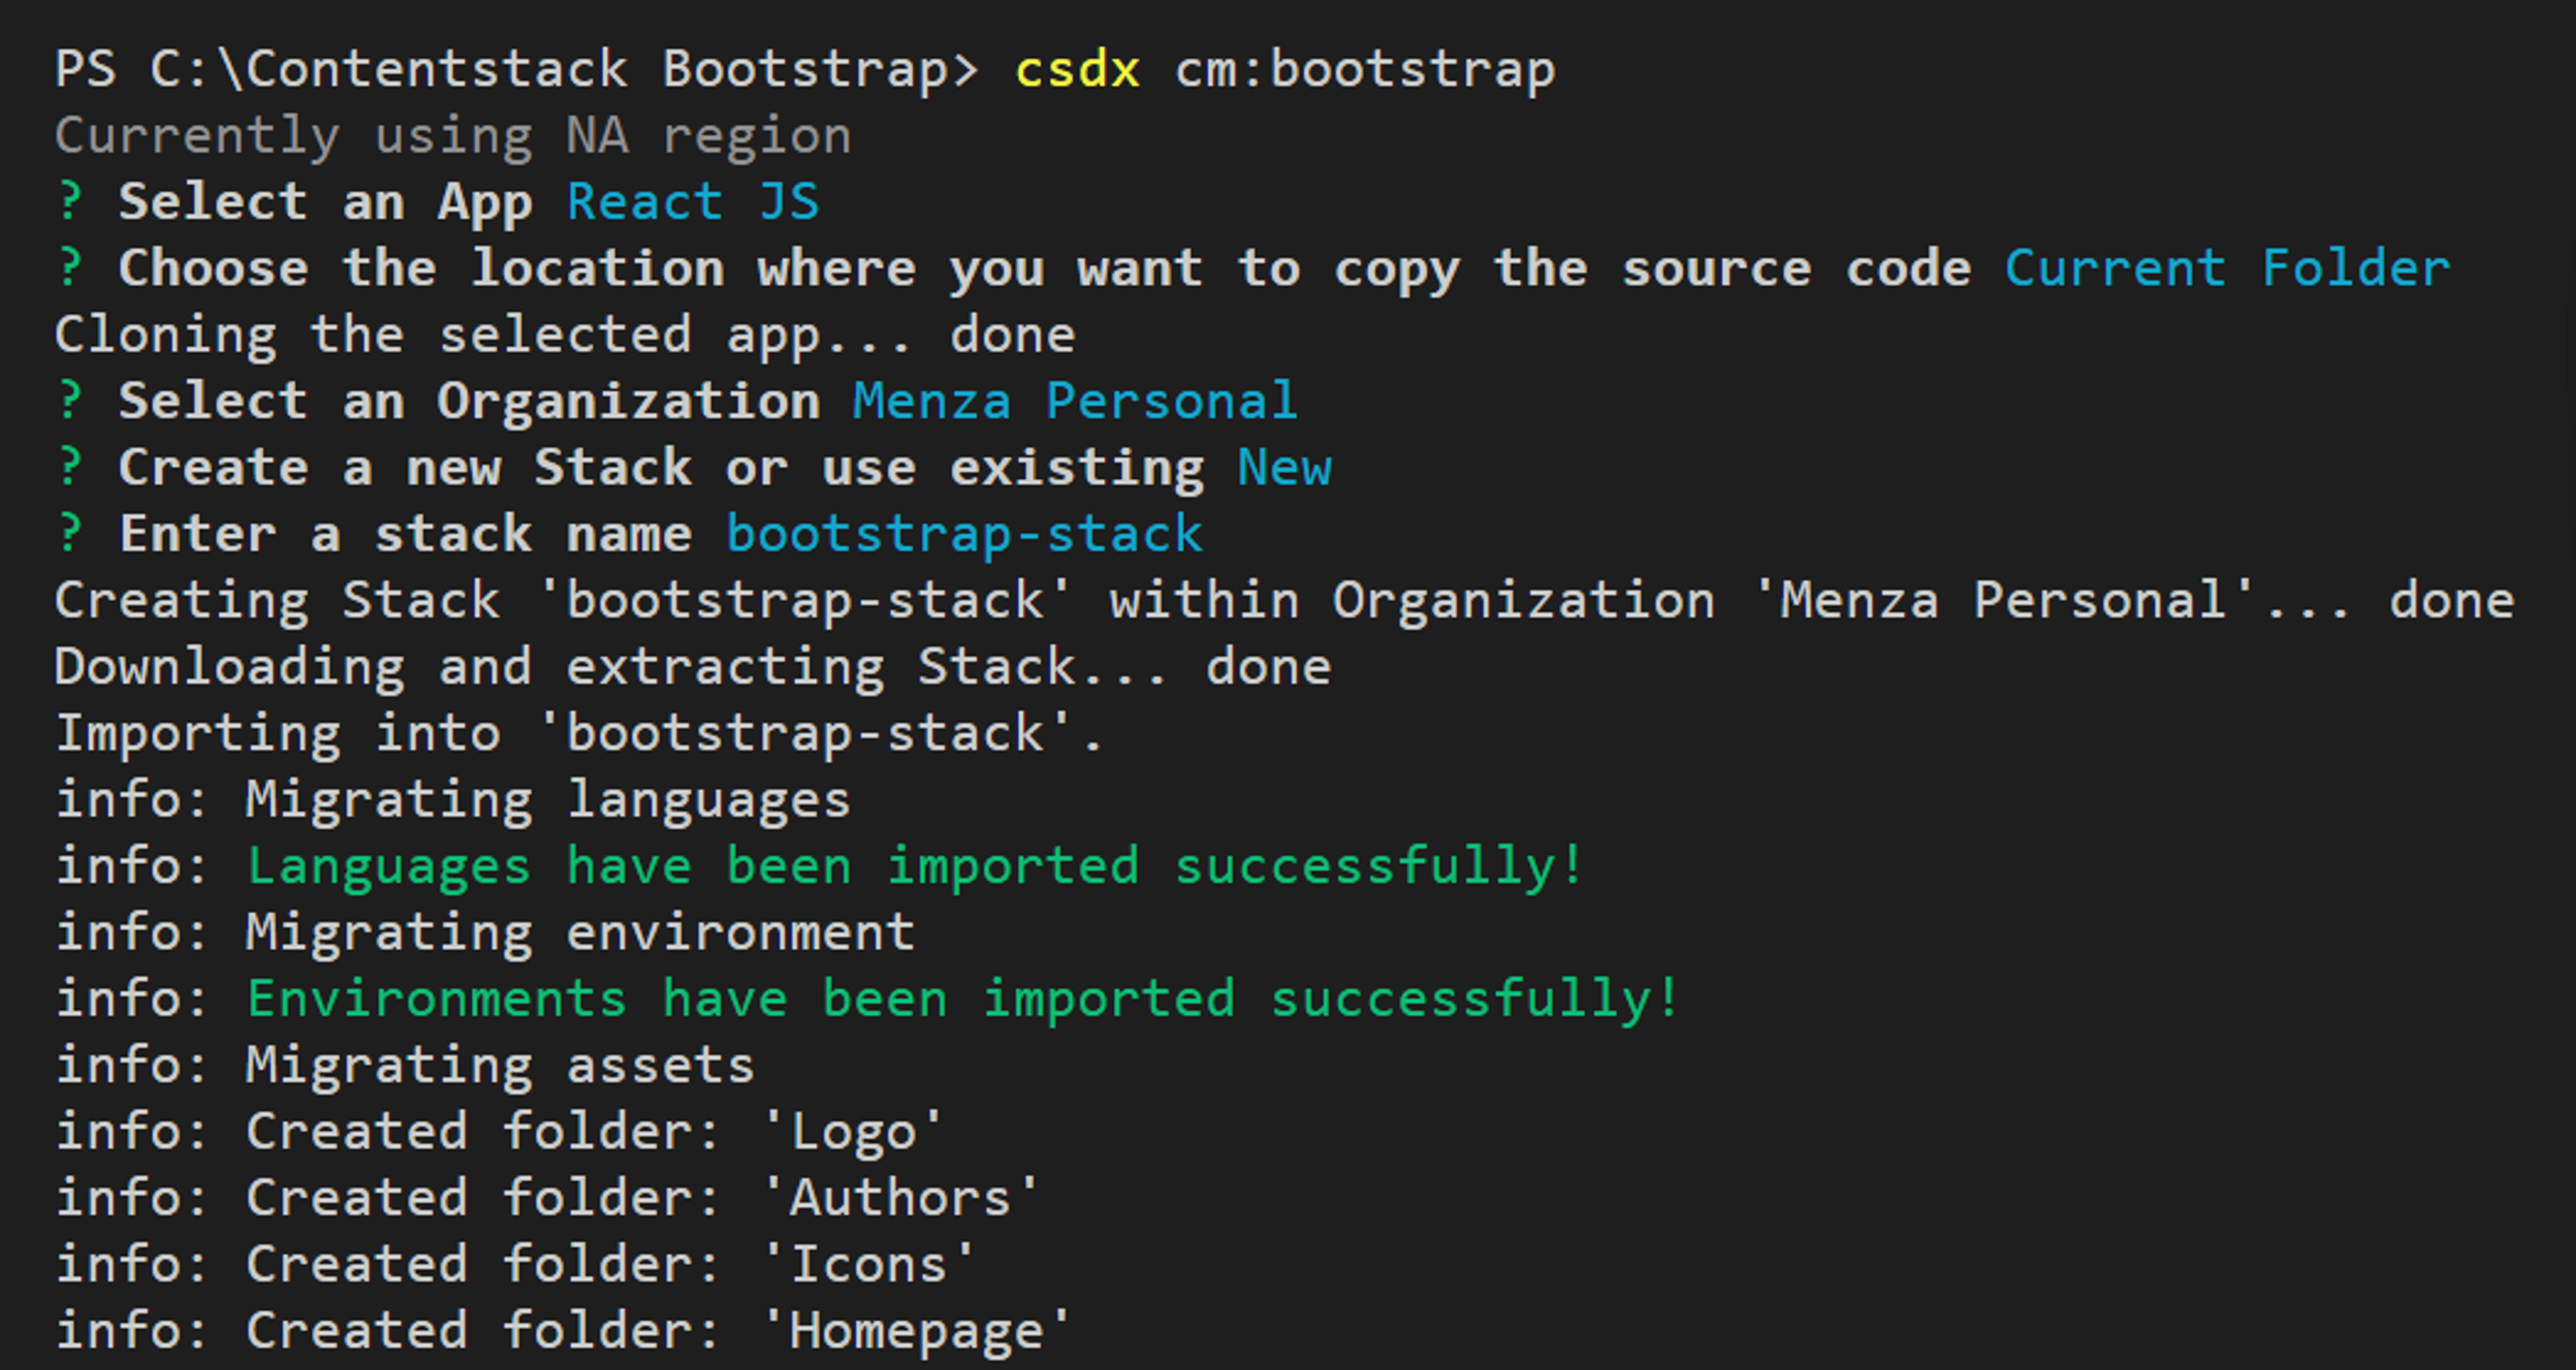Viewport: 2576px width, 1370px height.
Task: Click the 'Migrating environment' info line
Action: click(485, 933)
